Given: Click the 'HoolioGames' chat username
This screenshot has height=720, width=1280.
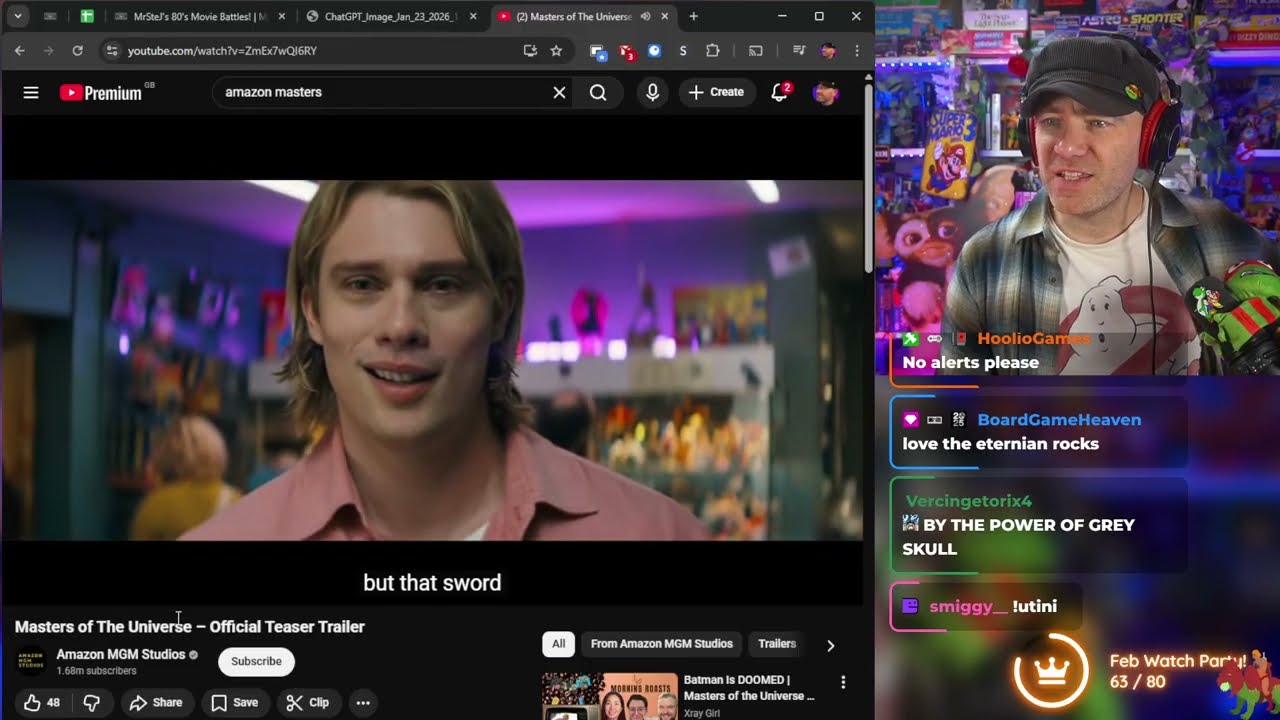Looking at the screenshot, I should tap(1033, 338).
